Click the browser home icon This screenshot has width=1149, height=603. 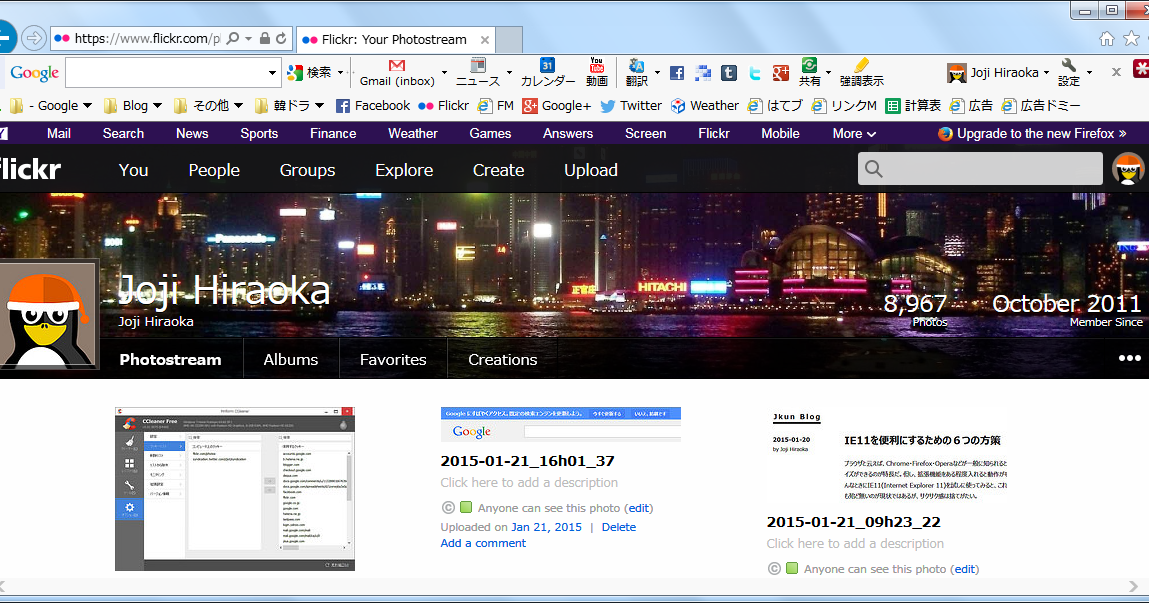click(1107, 38)
